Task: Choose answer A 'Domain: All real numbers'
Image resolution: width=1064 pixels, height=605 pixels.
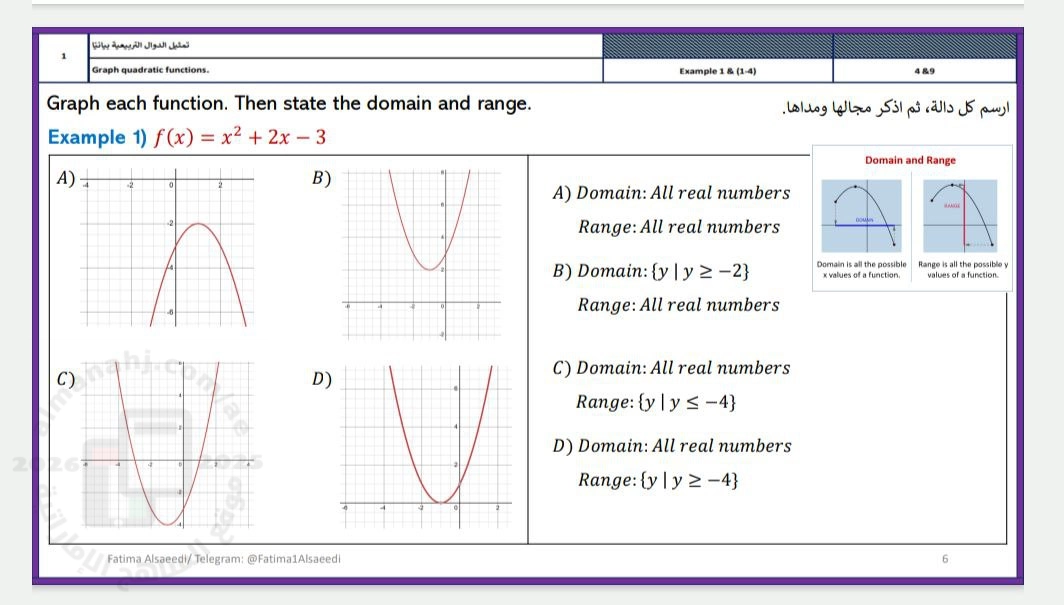Action: (x=671, y=193)
